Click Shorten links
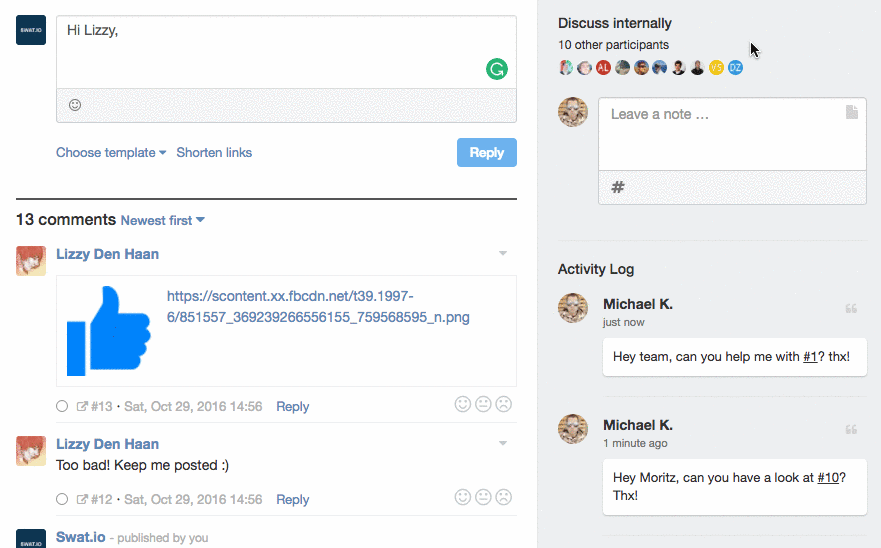Viewport: 881px width, 548px height. pyautogui.click(x=214, y=153)
